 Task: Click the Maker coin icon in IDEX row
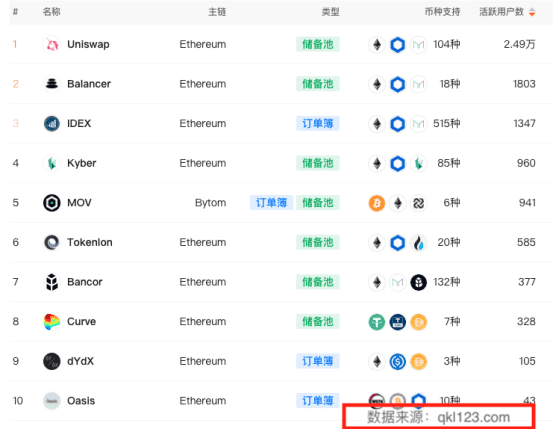tap(419, 124)
